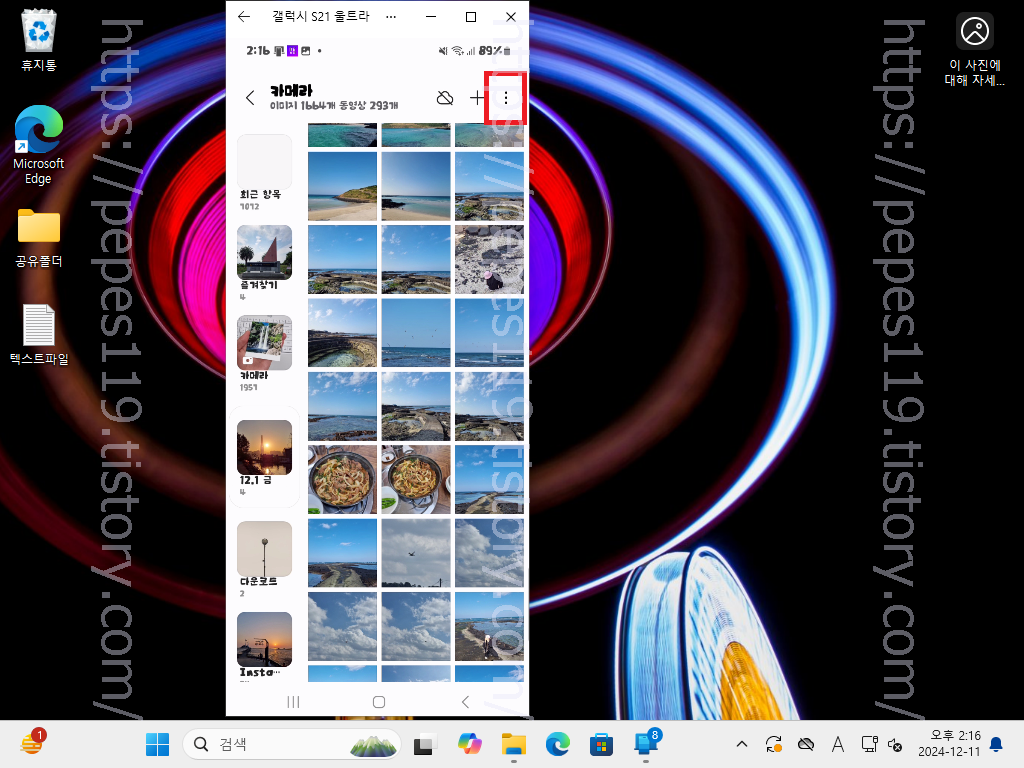1024x768 pixels.
Task: Click the cloud off tray icon
Action: tap(806, 744)
